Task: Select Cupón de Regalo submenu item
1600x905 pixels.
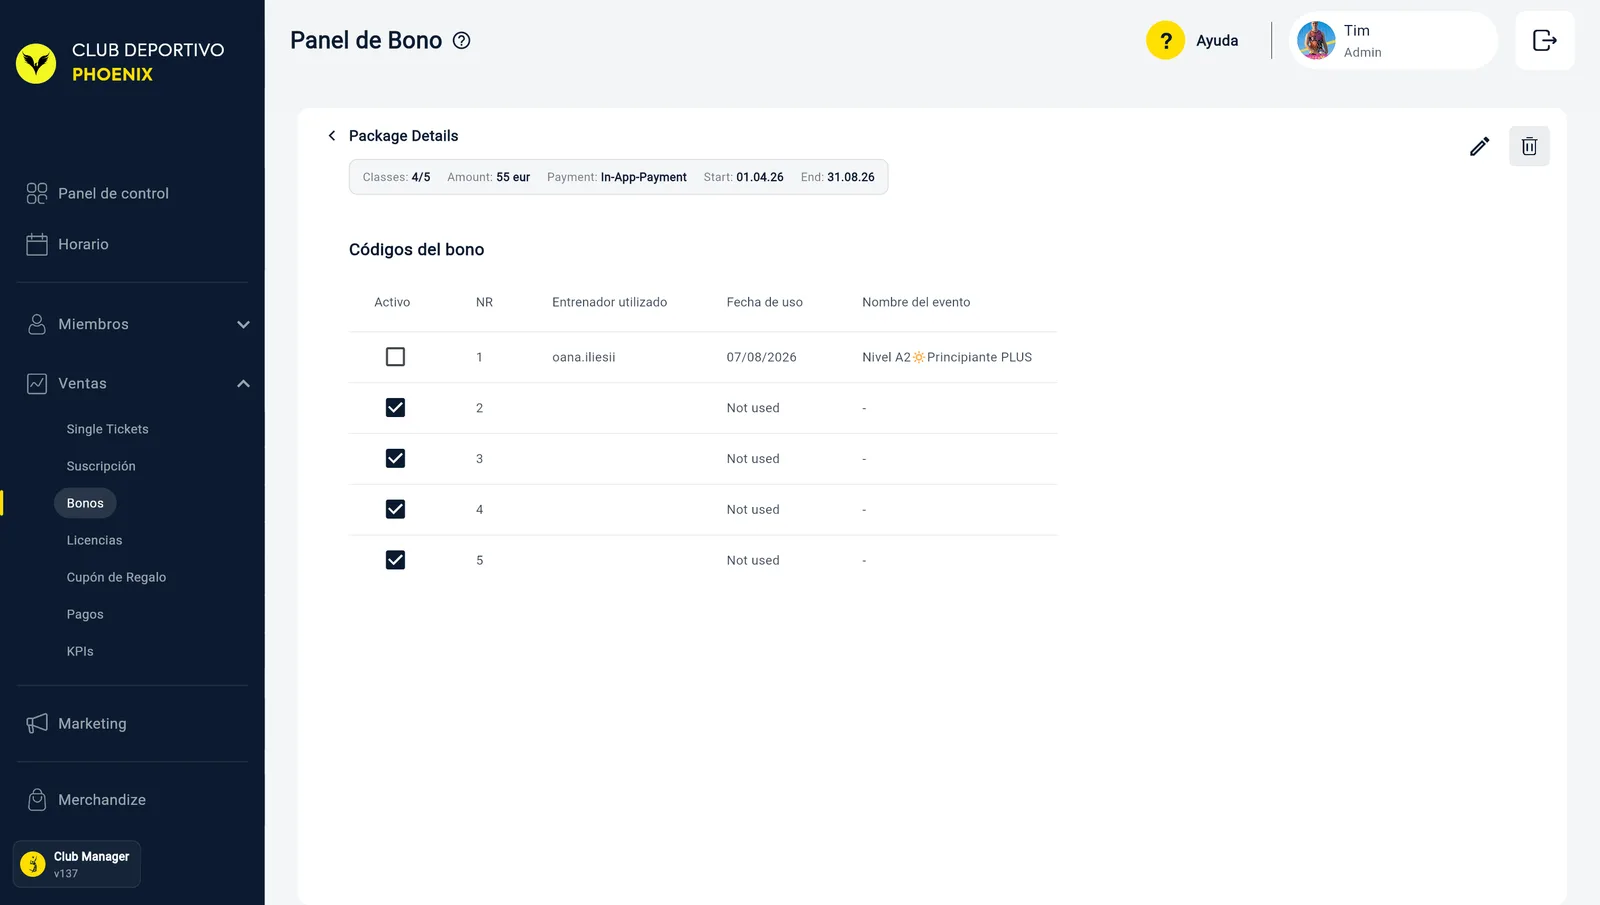Action: (116, 577)
